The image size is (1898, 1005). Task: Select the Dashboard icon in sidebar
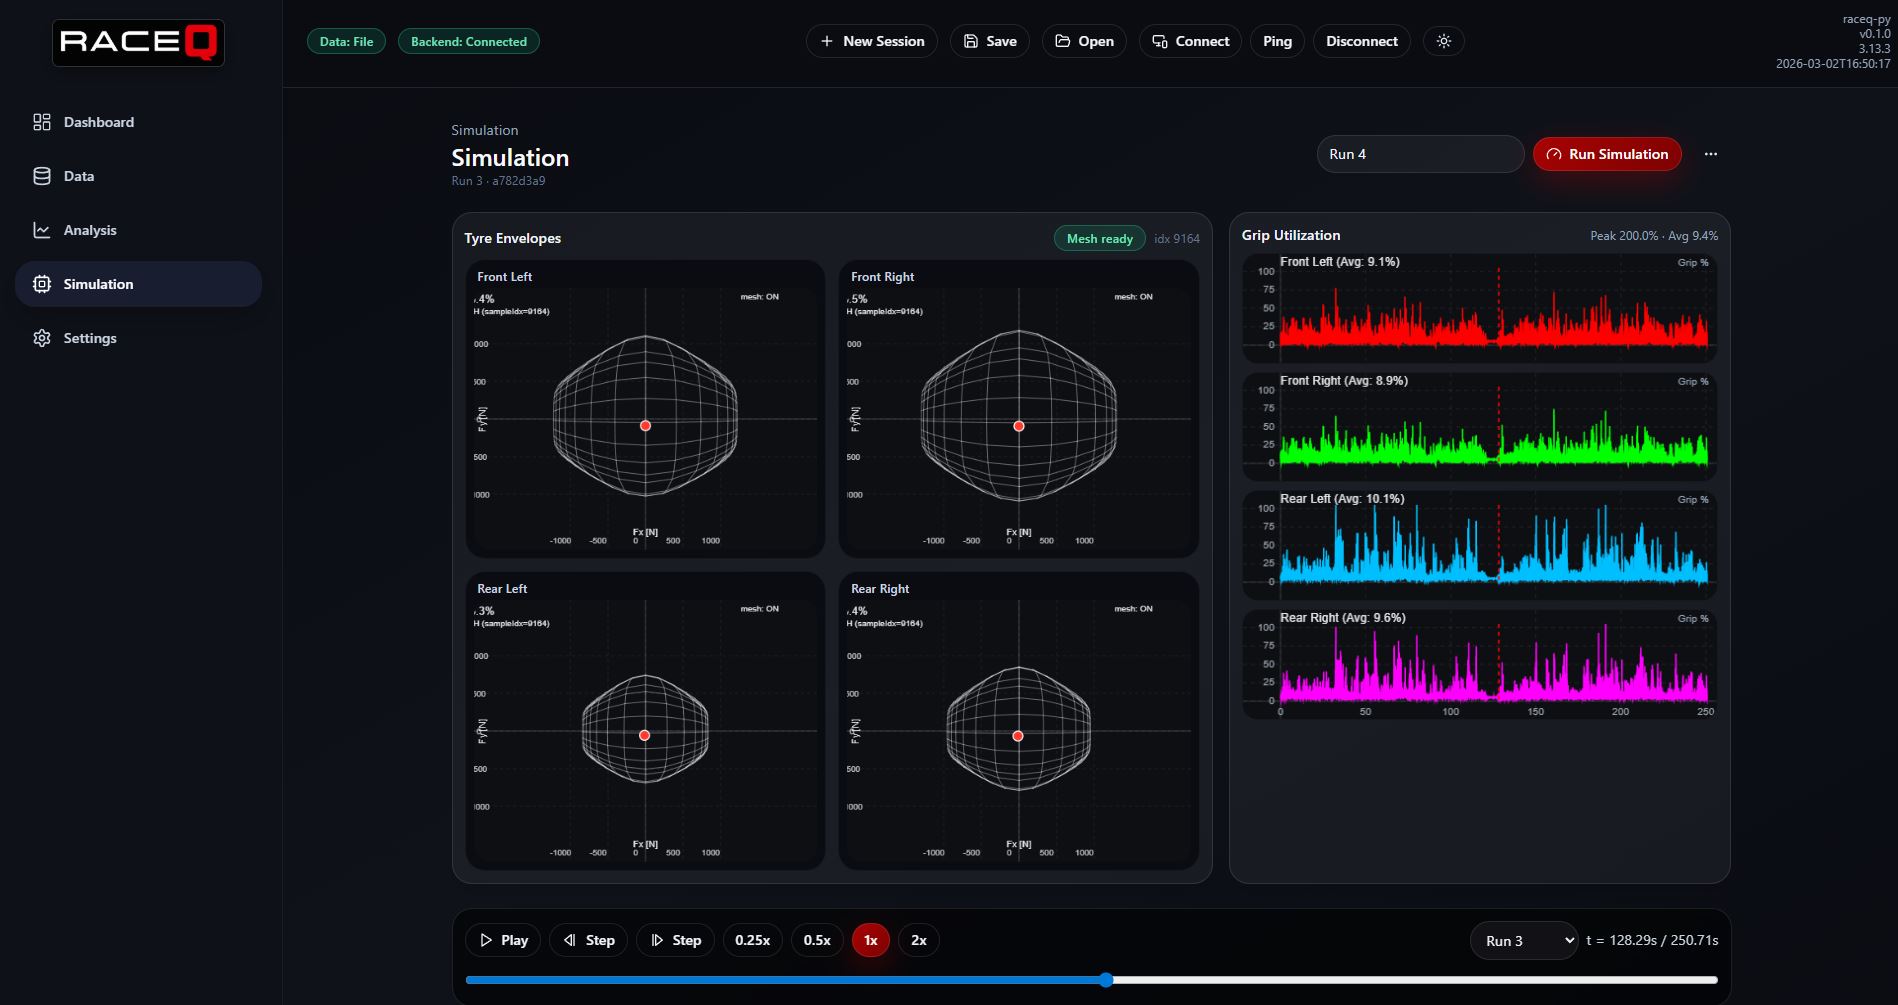42,121
